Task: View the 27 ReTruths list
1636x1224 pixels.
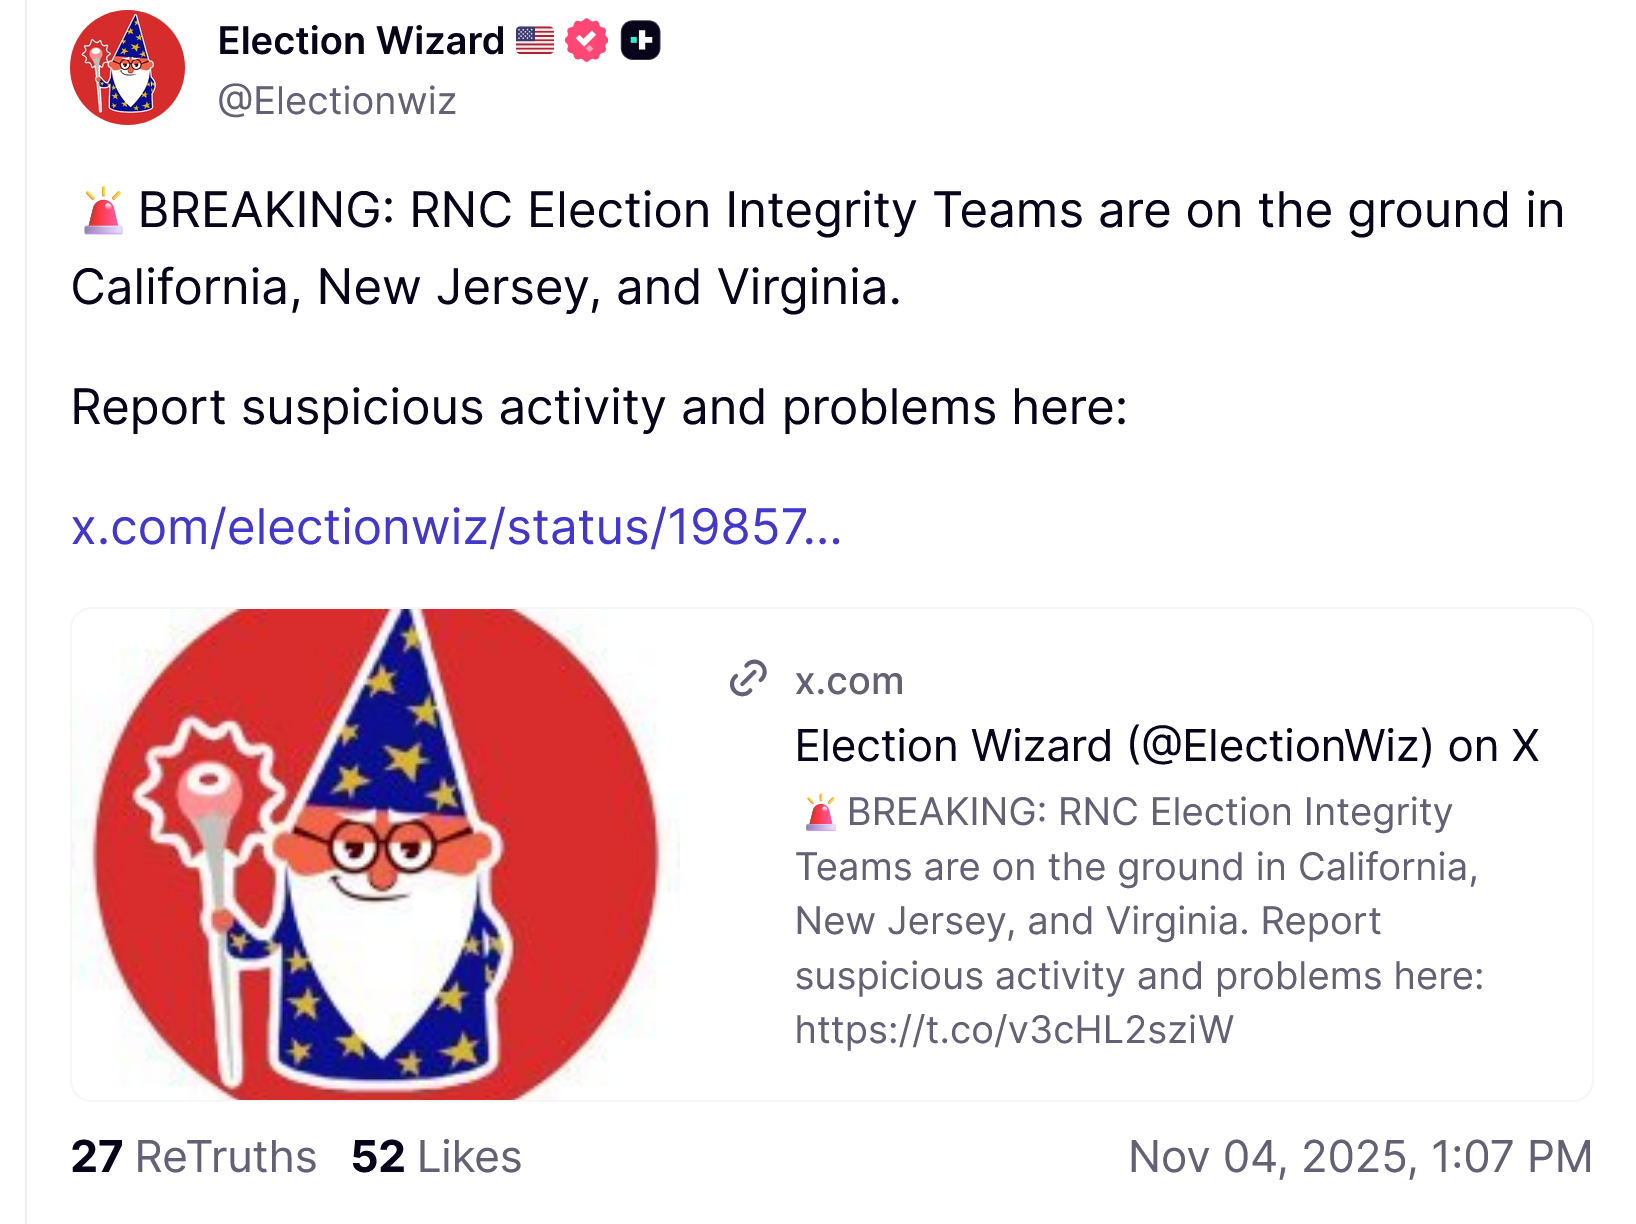Action: coord(194,1157)
